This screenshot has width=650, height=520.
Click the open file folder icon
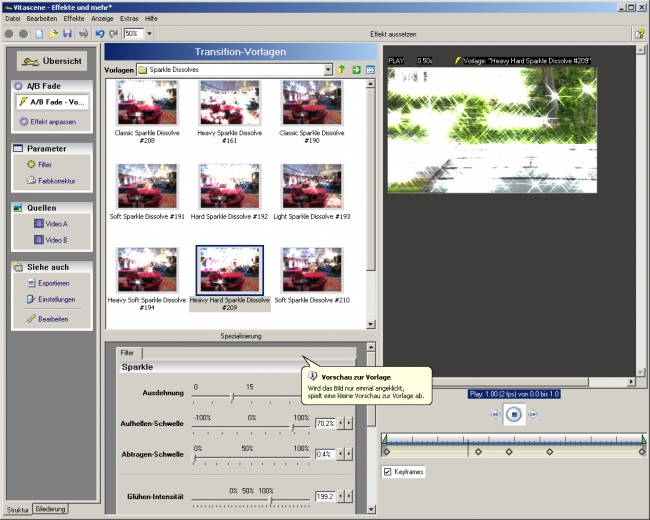[x=53, y=33]
